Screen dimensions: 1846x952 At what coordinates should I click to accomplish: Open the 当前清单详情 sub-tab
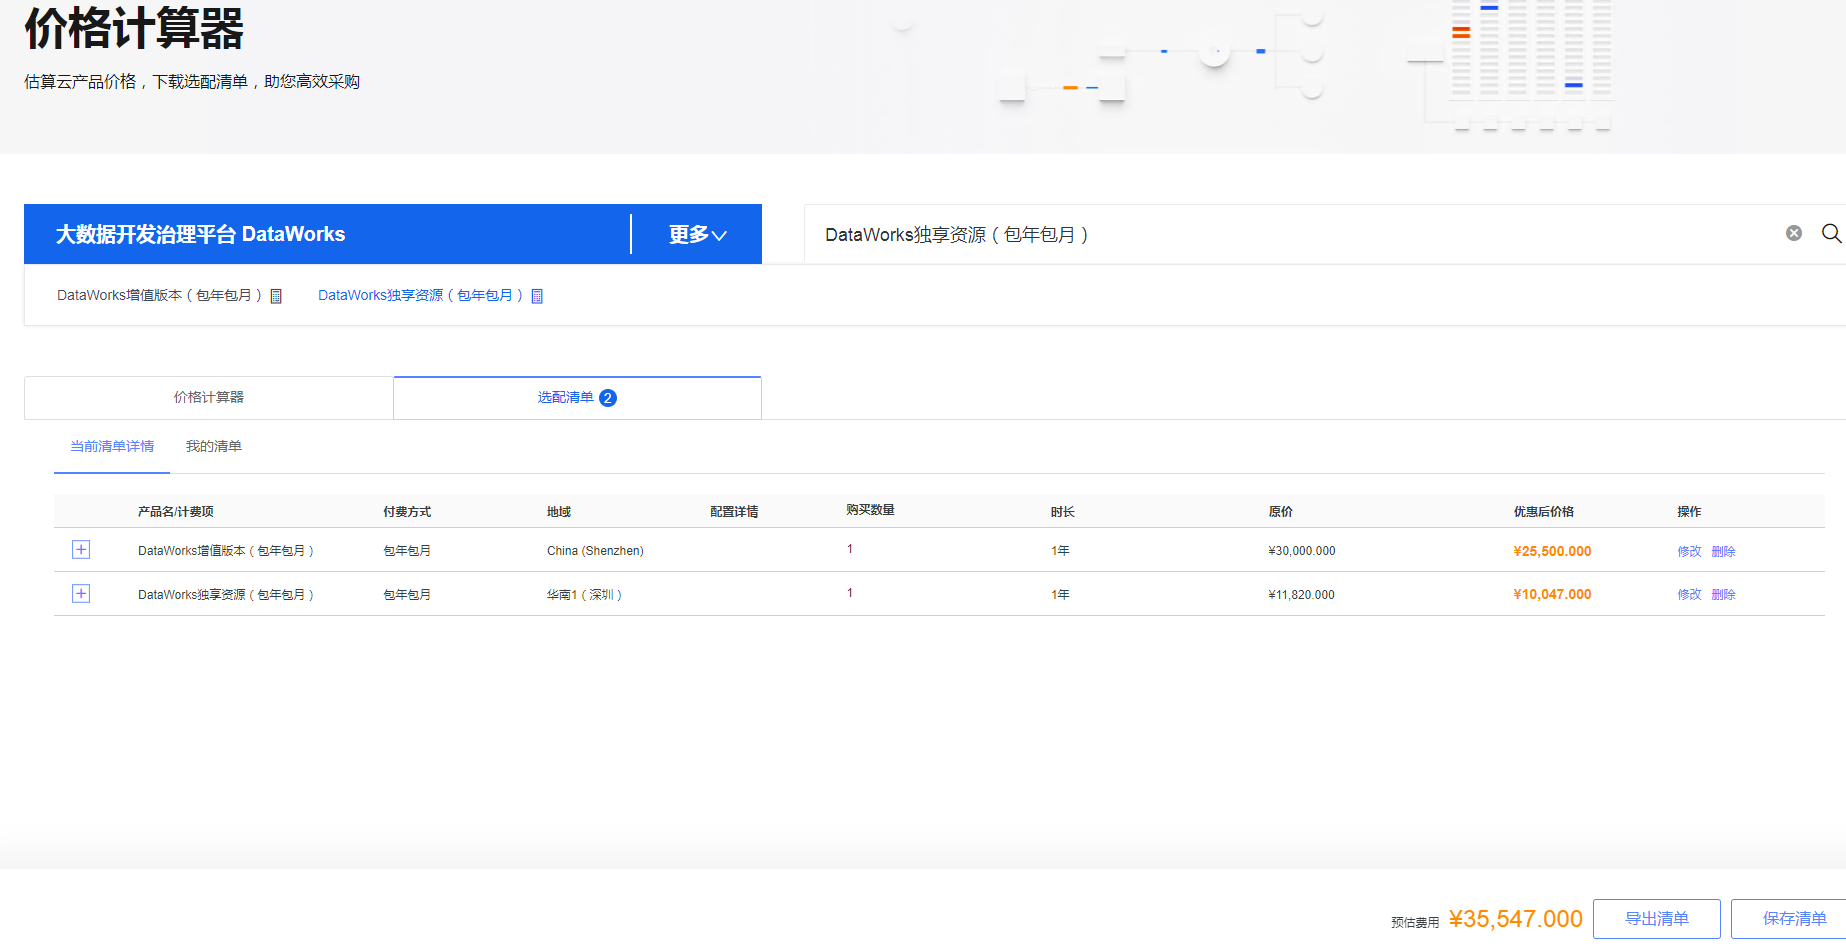[112, 446]
